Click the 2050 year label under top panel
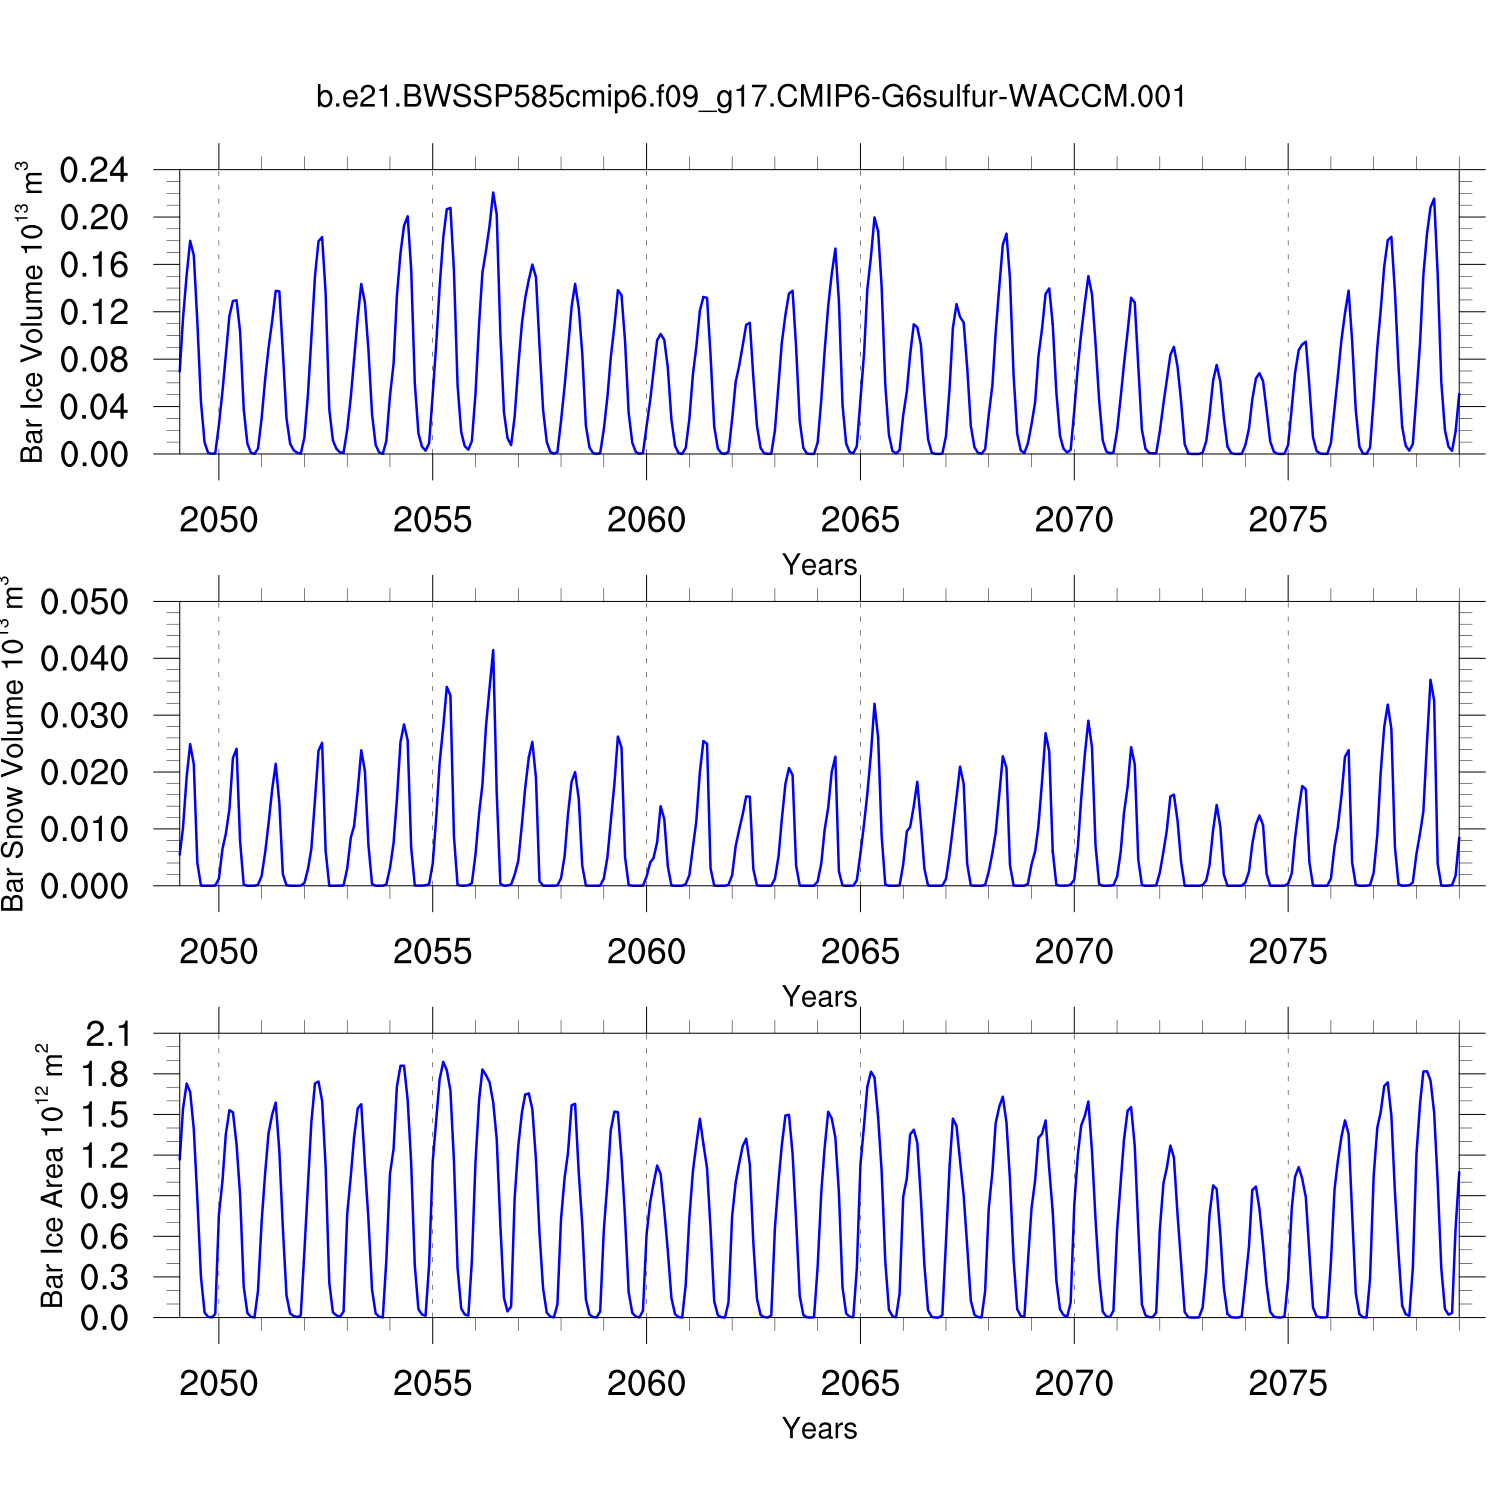 pyautogui.click(x=218, y=520)
